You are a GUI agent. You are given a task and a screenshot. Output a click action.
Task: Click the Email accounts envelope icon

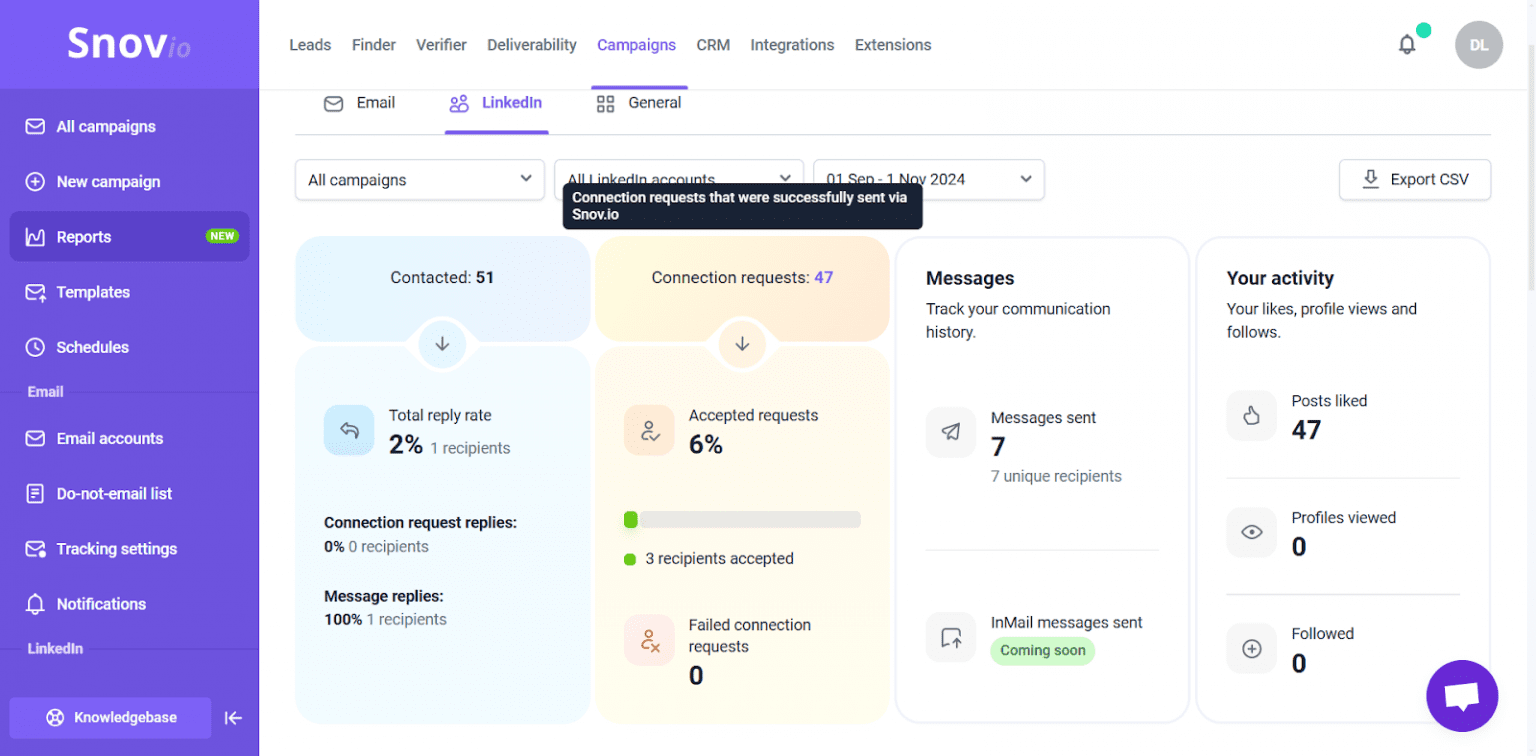coord(34,438)
